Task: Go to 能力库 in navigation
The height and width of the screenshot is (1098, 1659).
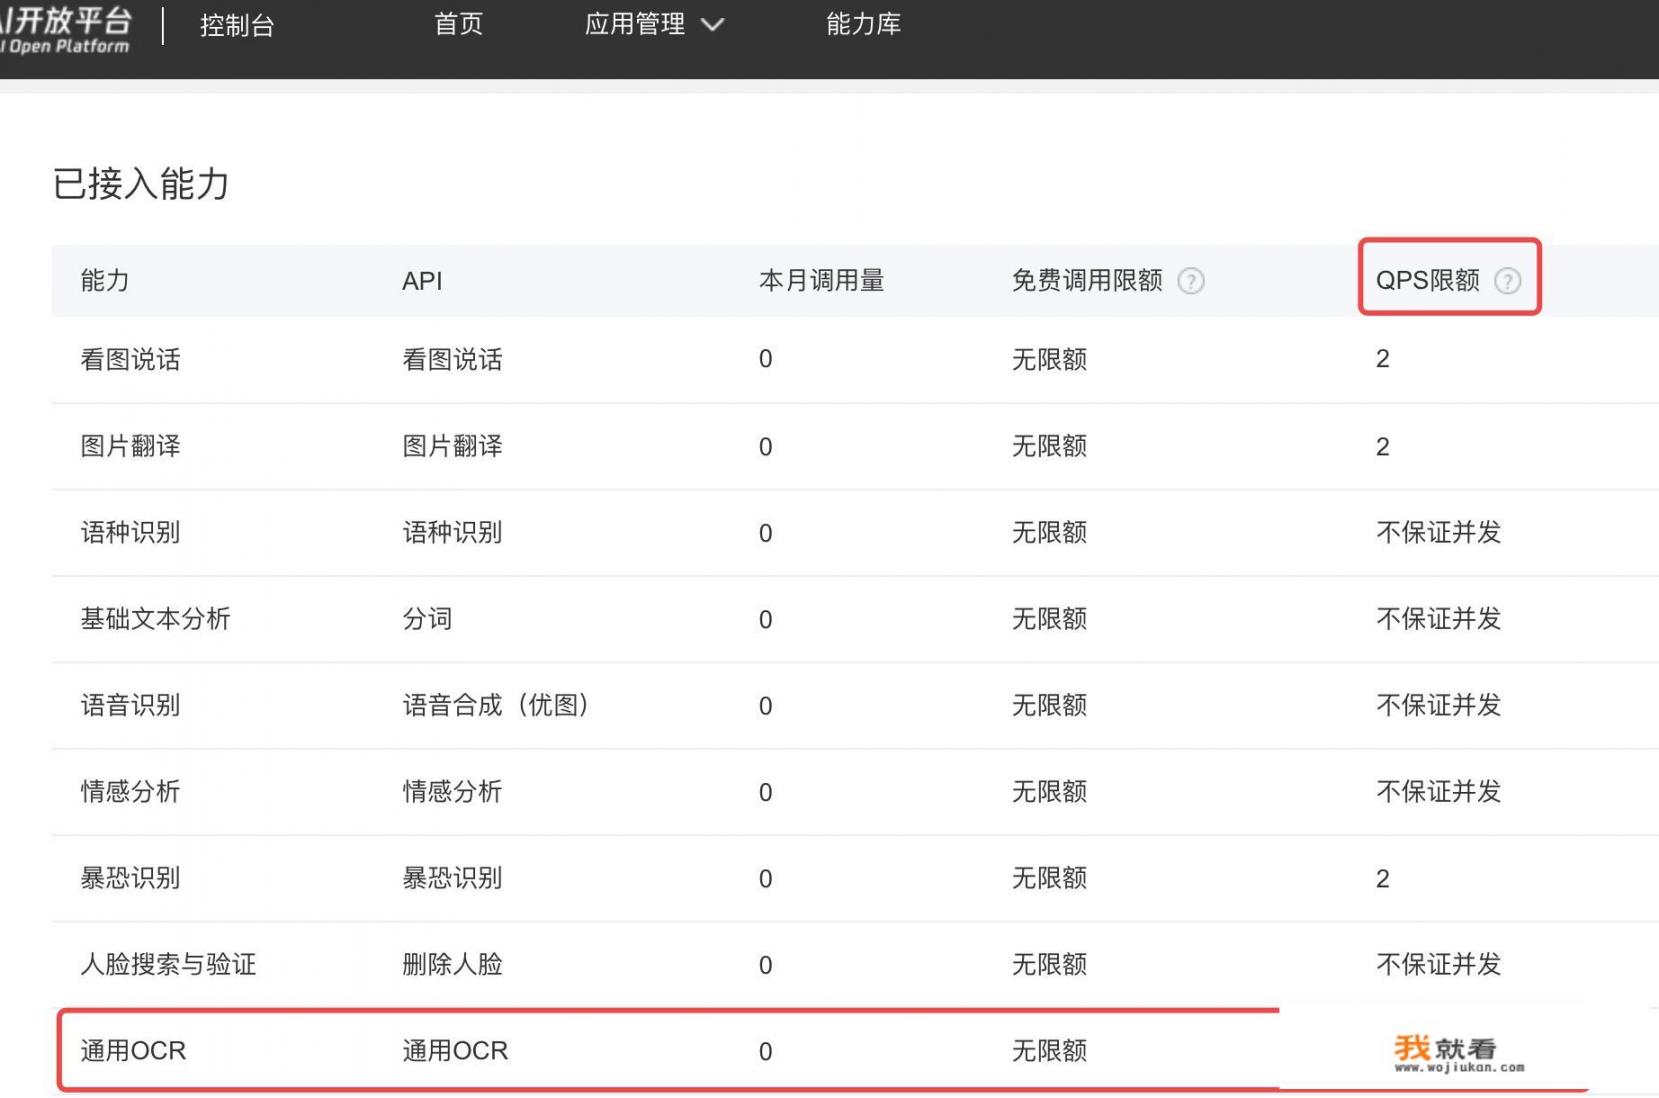Action: (863, 24)
